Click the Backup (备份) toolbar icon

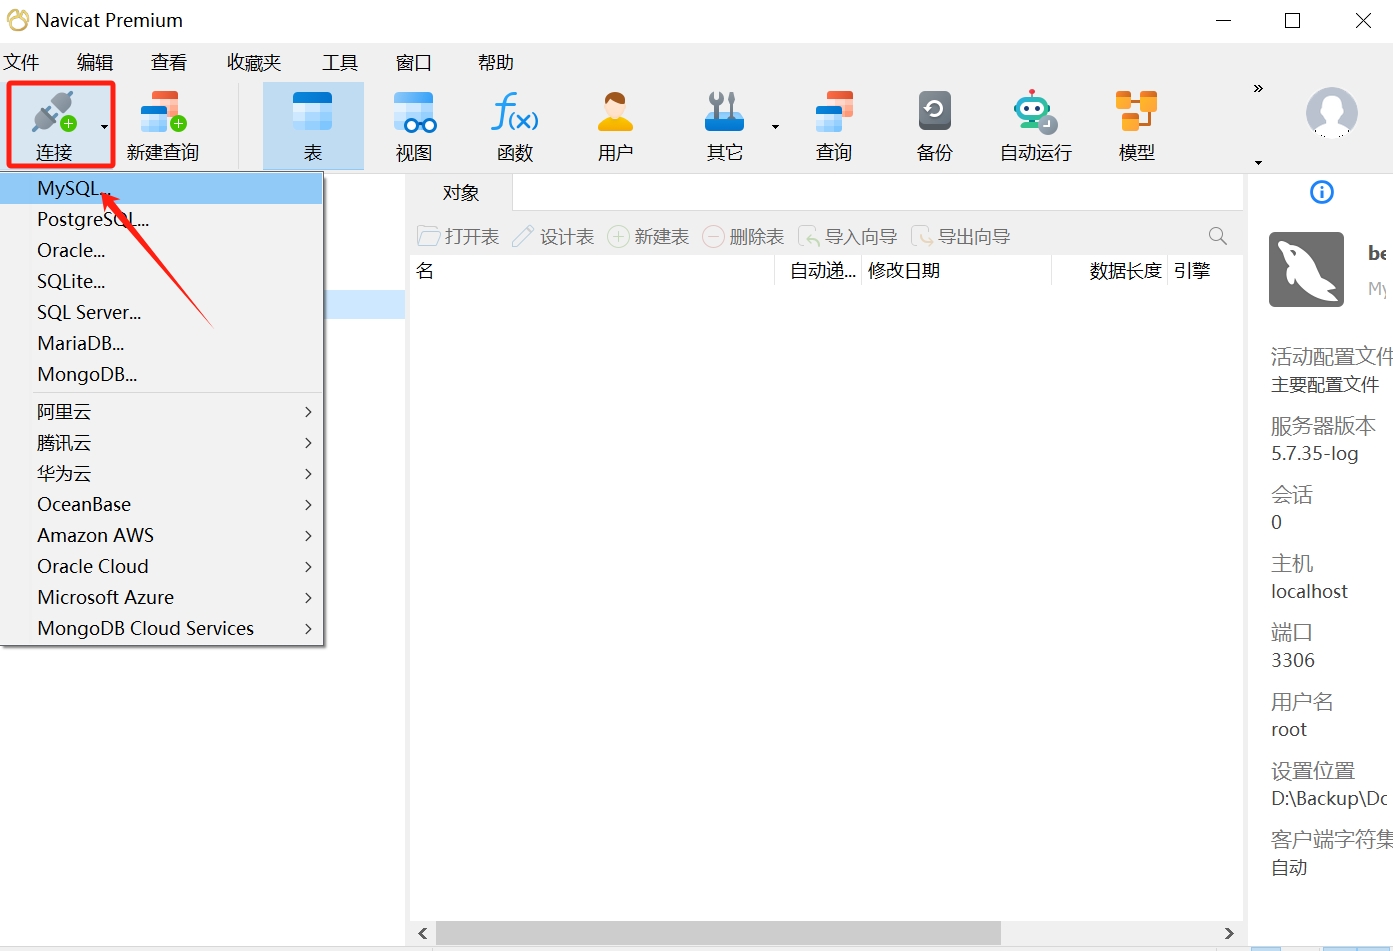[x=934, y=112]
